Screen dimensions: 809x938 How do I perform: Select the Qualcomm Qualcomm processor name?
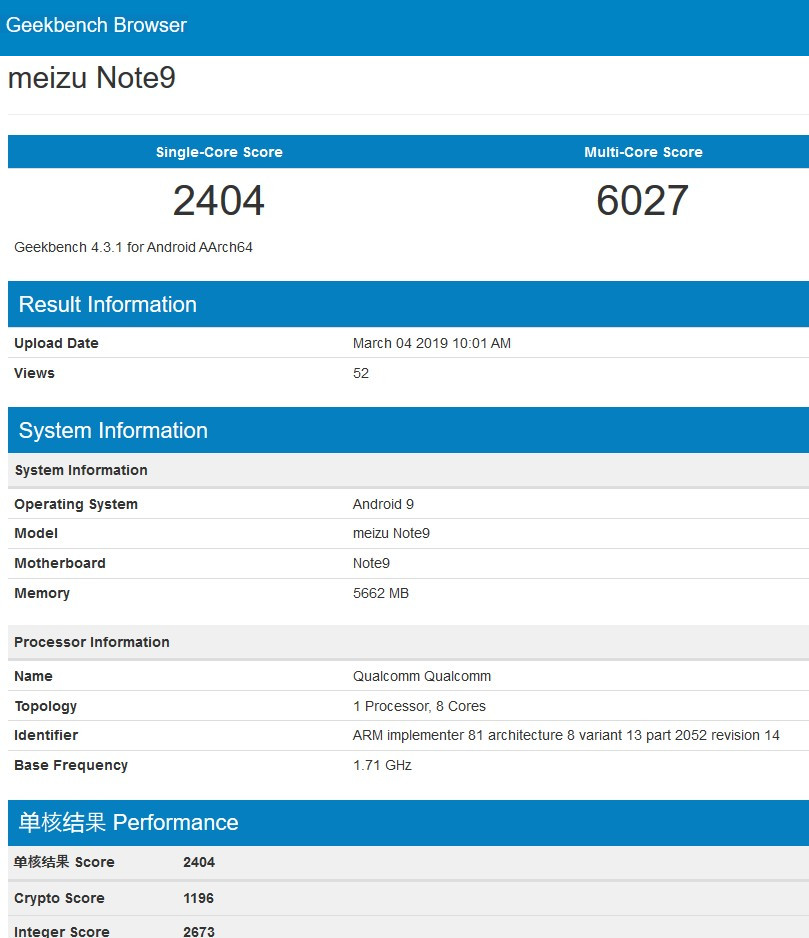coord(422,676)
